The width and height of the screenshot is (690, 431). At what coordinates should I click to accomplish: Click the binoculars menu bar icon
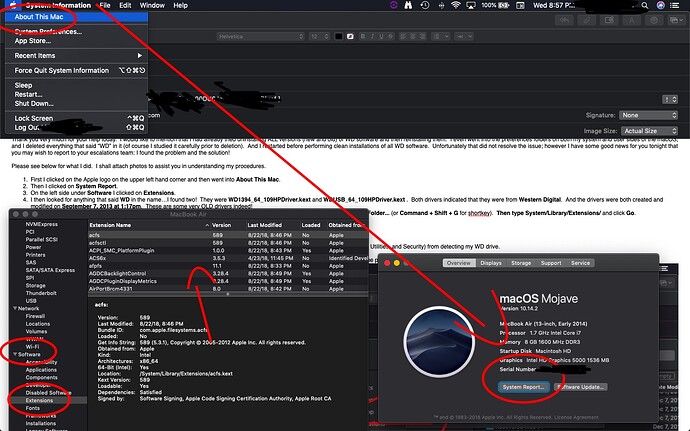(x=408, y=5)
